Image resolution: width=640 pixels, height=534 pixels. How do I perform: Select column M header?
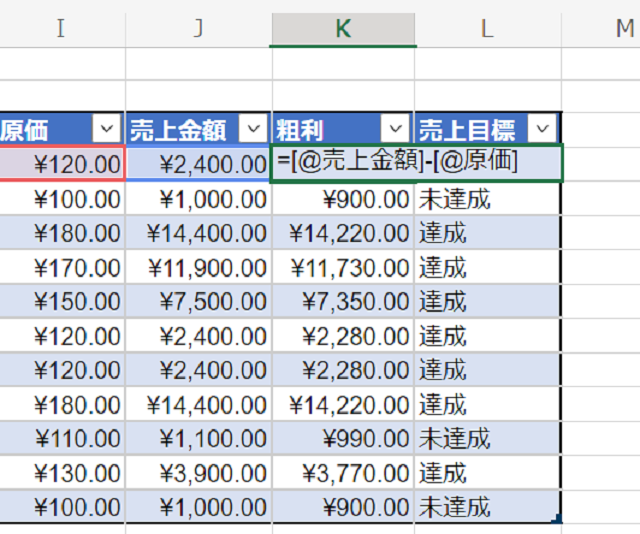click(x=622, y=29)
